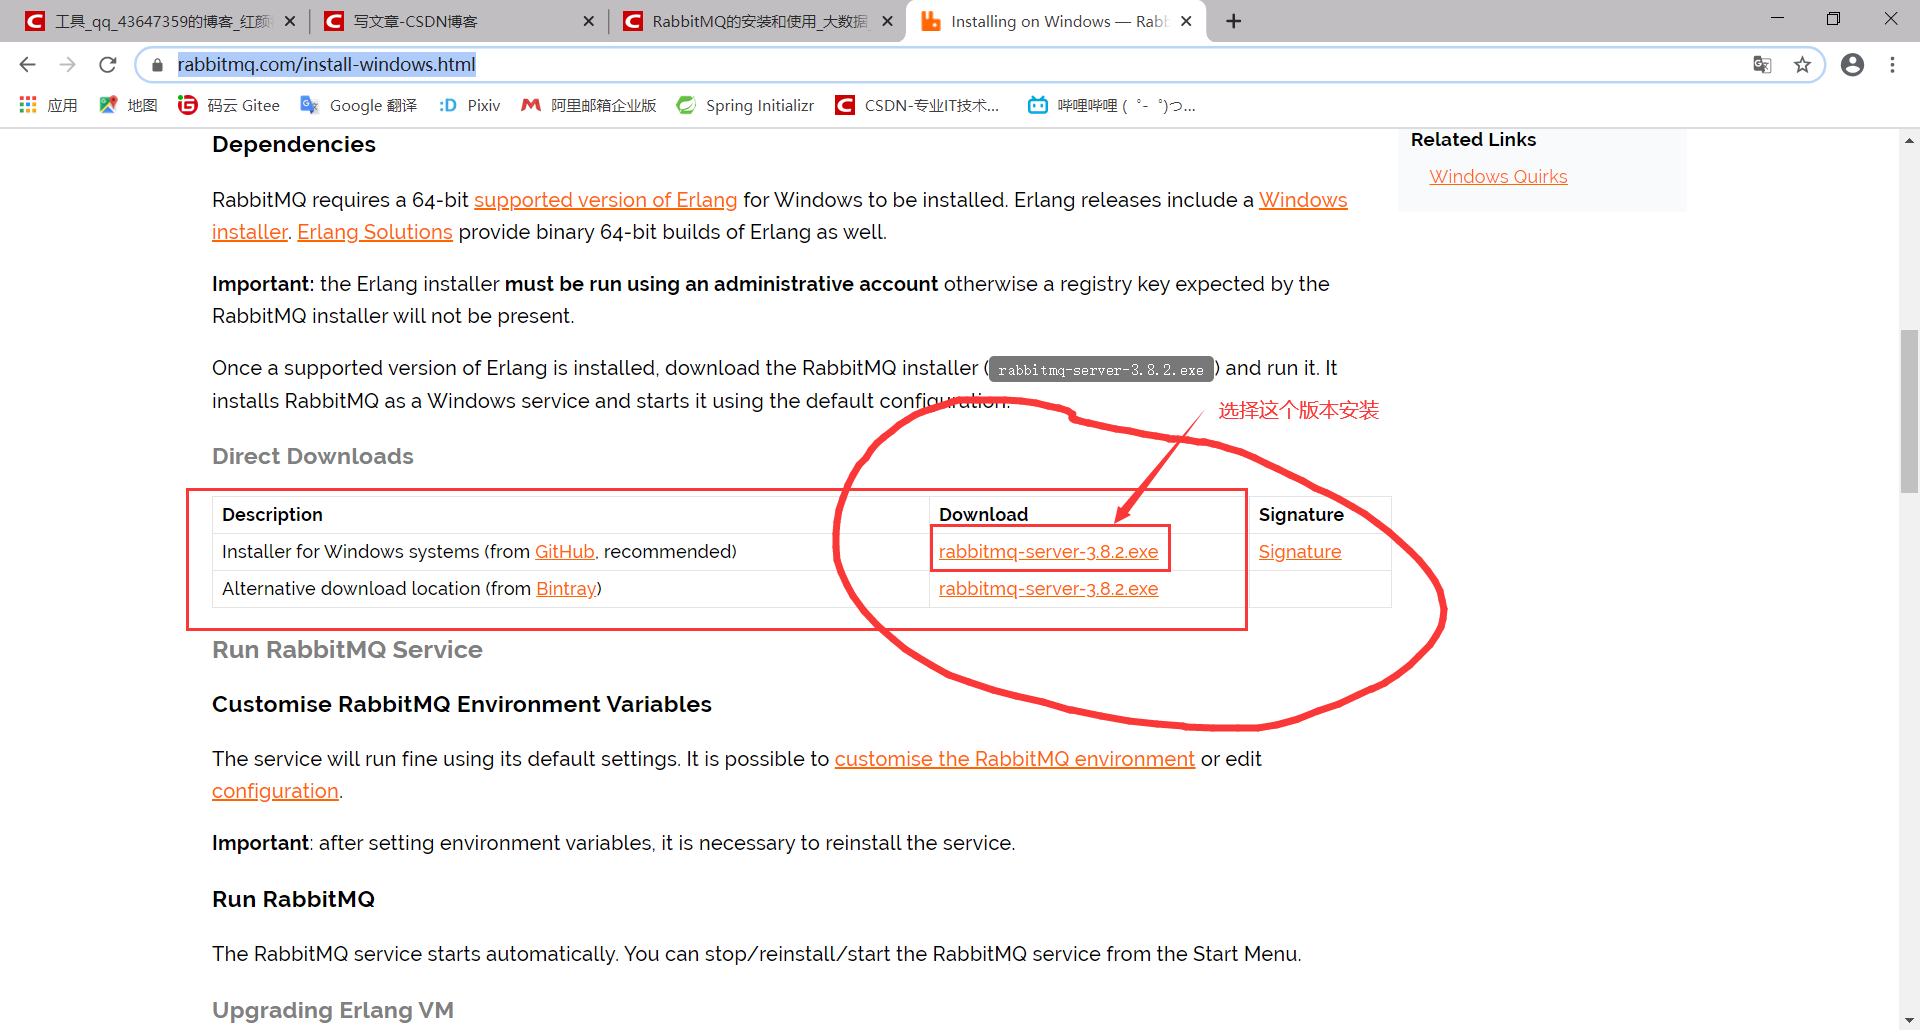Open the 阿里邮箱企业版 bookmark
Viewport: 1920px width, 1030px height.
[x=589, y=105]
